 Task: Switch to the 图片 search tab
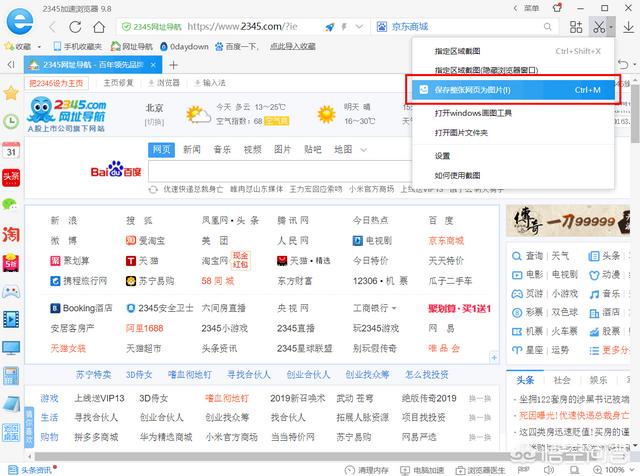282,150
